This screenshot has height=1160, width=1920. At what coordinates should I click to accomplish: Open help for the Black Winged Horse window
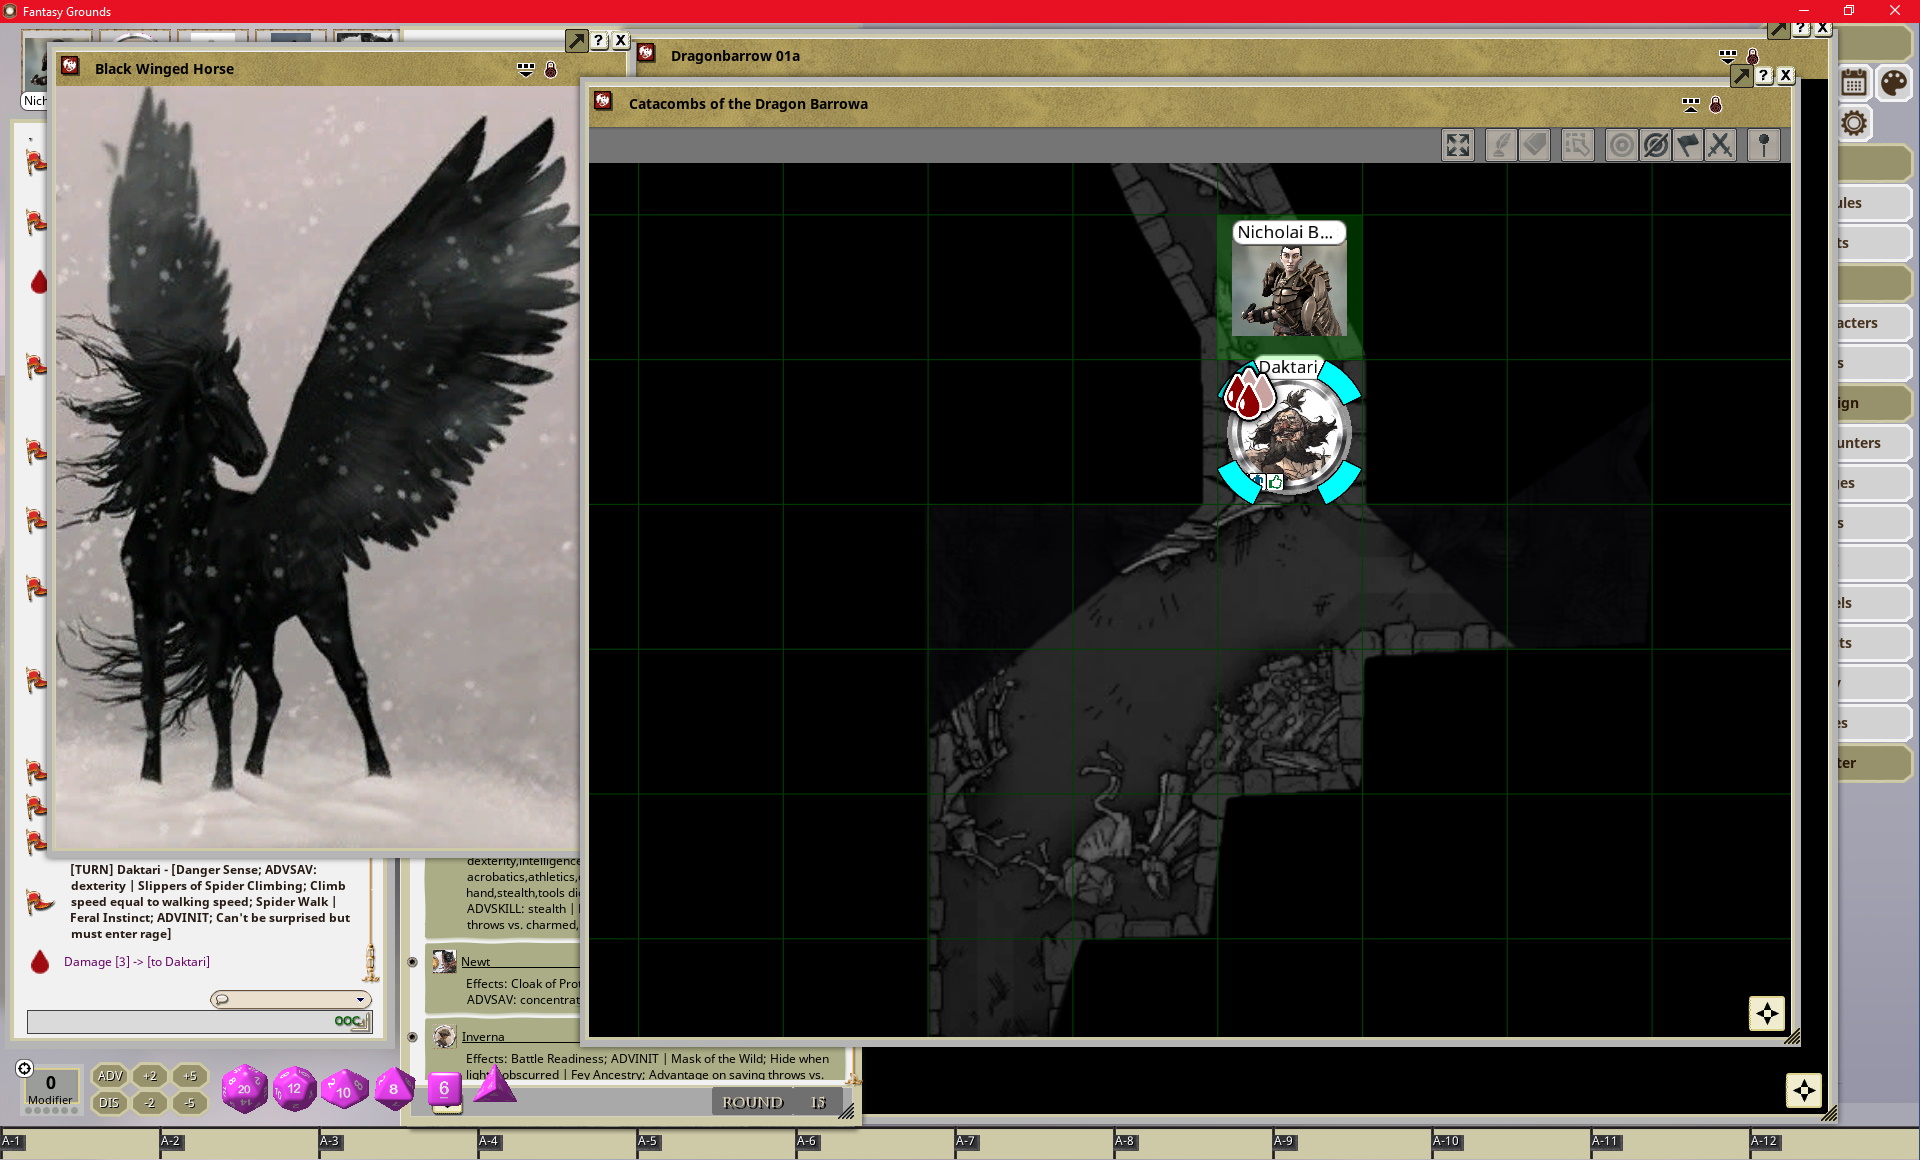tap(599, 40)
